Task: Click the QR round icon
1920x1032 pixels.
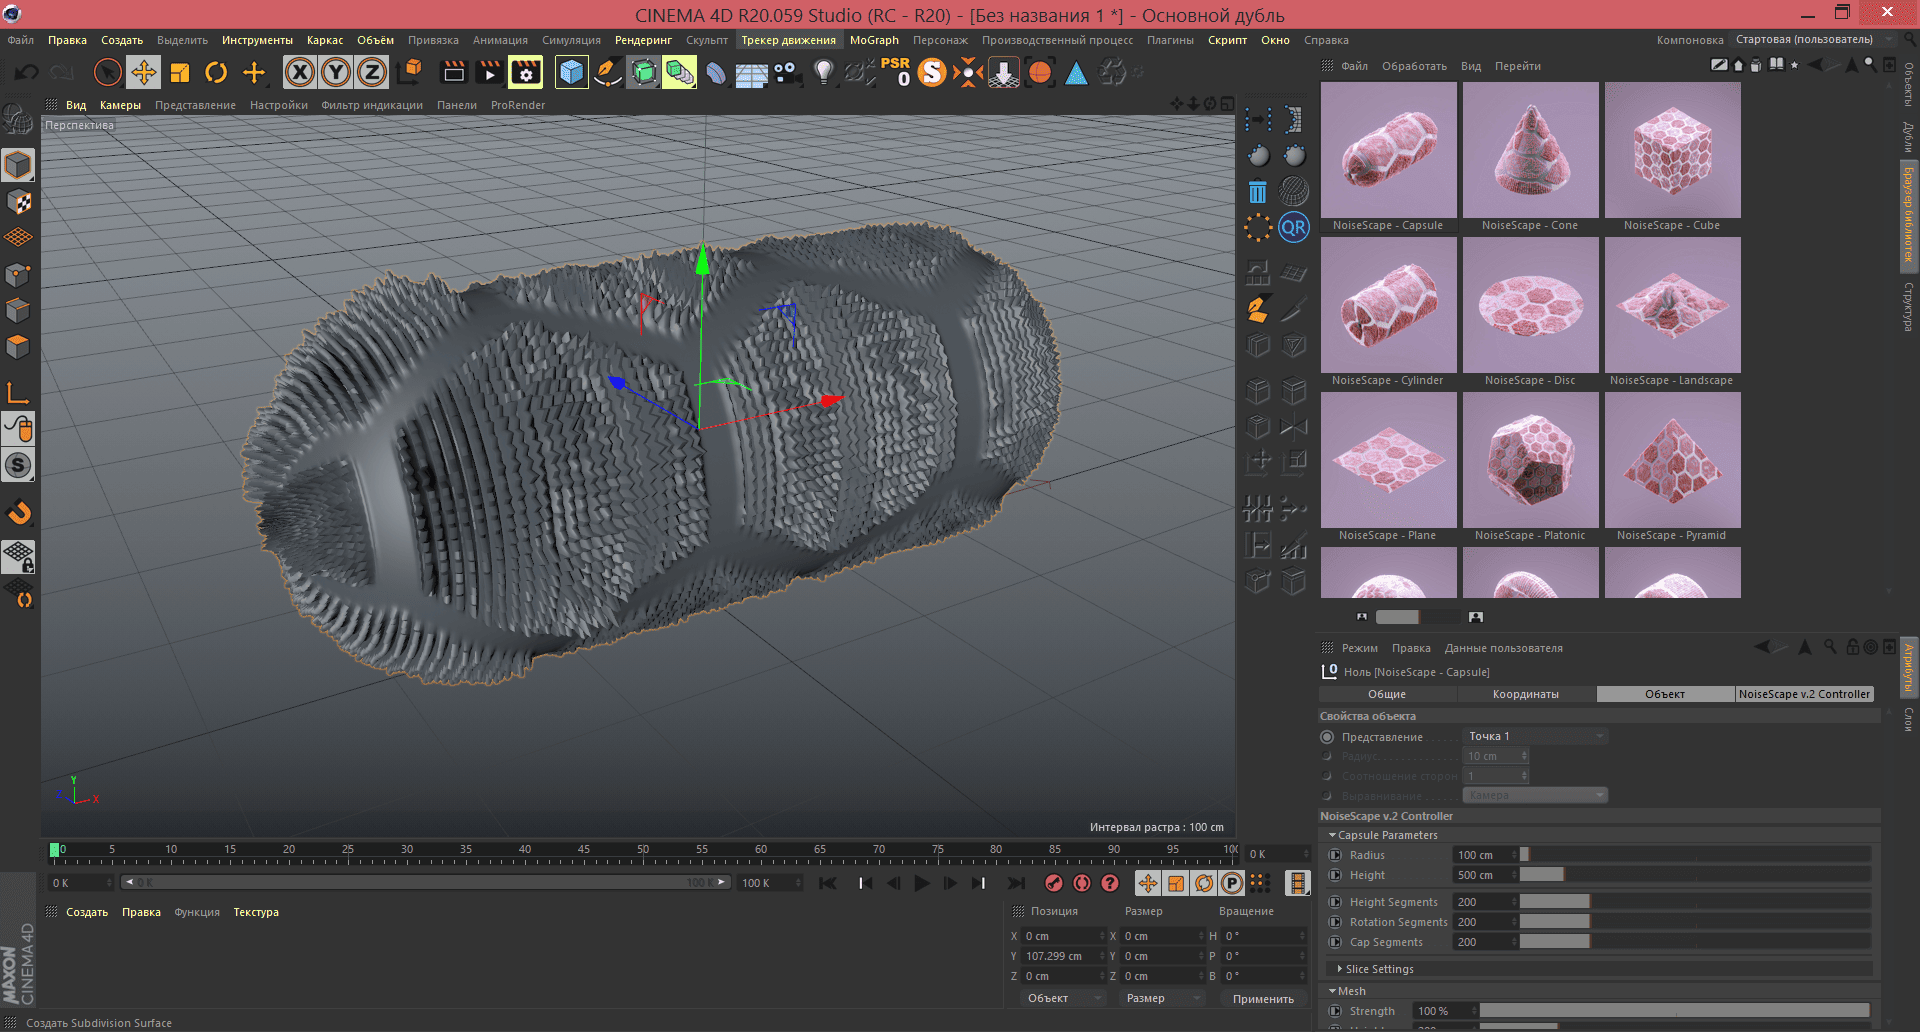Action: 1294,227
